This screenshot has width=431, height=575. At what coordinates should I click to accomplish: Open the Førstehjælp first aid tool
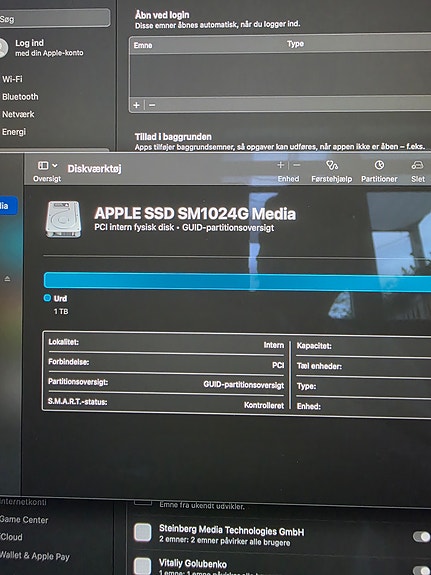[x=332, y=166]
